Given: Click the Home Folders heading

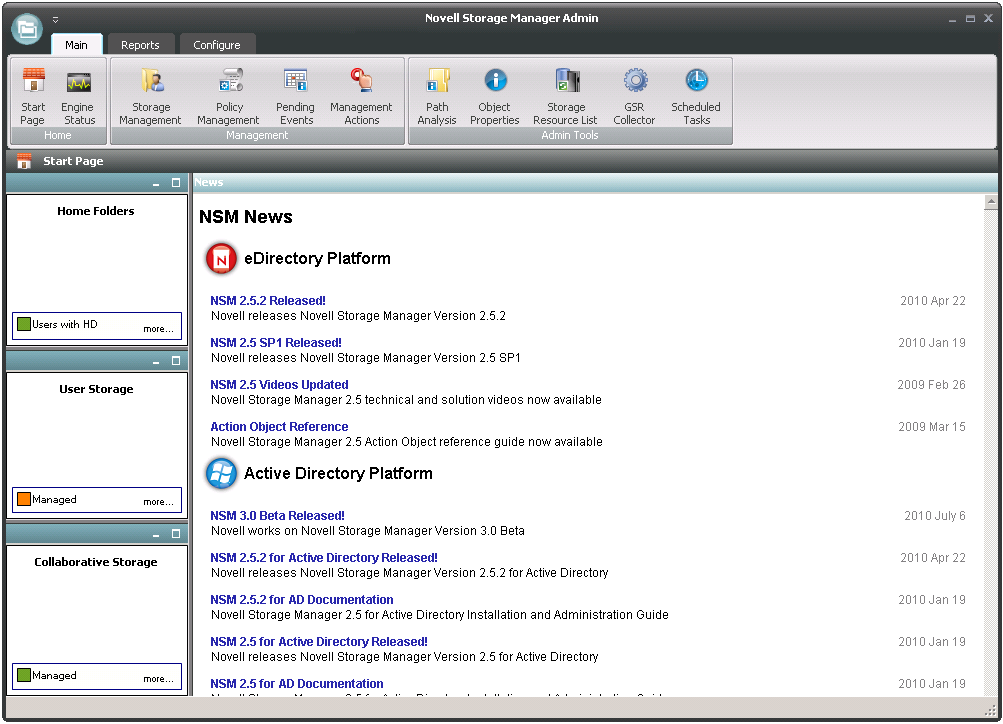Looking at the screenshot, I should click(x=96, y=211).
